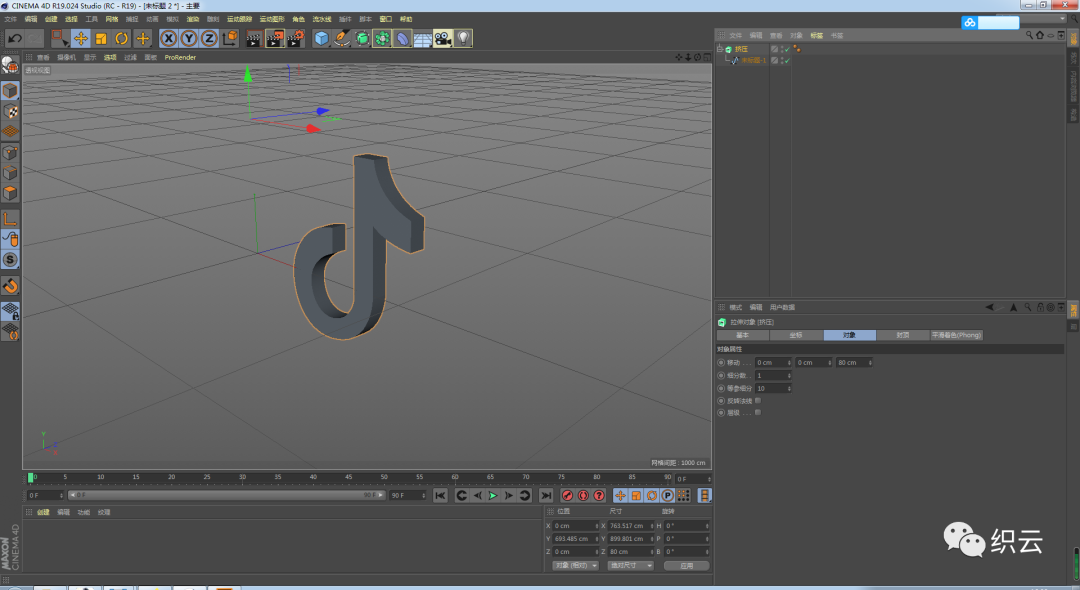Toggle Y axis lock

click(189, 39)
